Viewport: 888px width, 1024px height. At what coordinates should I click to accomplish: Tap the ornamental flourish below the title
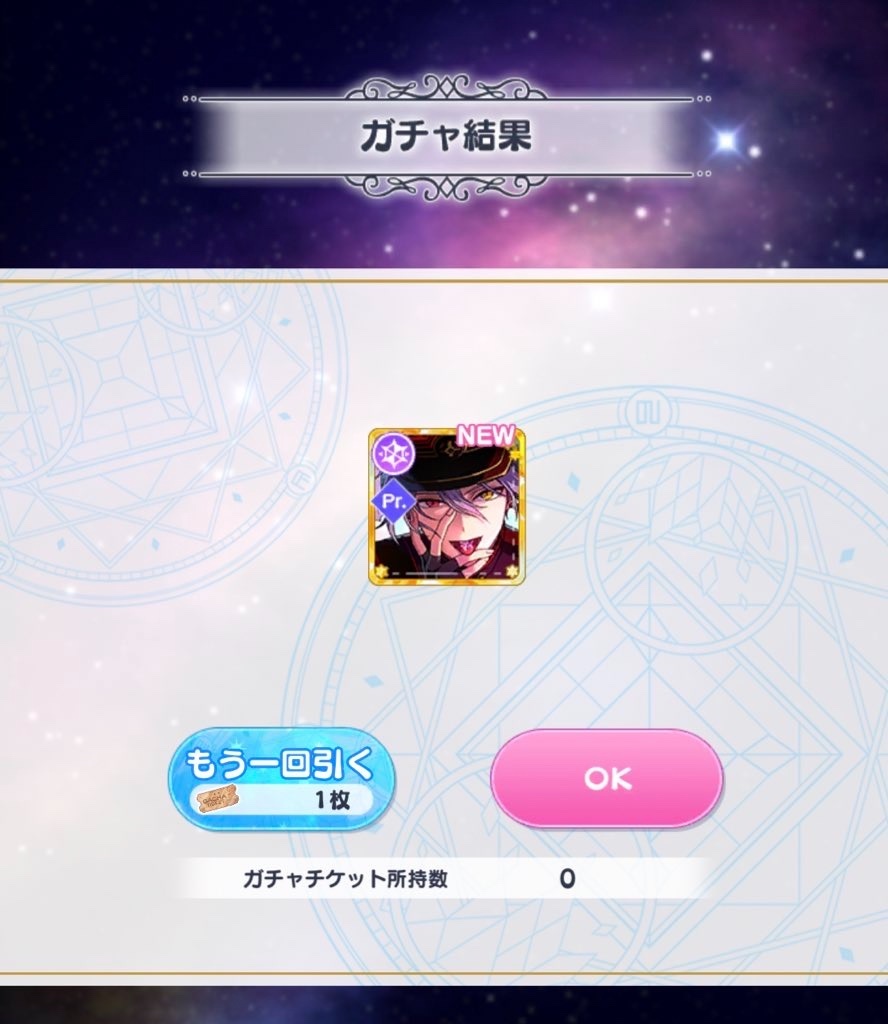[445, 186]
